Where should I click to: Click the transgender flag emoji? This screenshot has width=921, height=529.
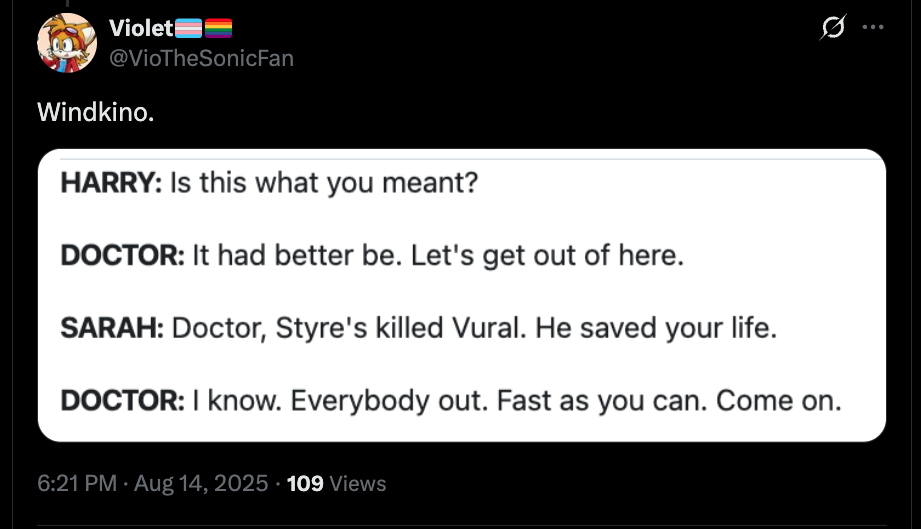(x=188, y=27)
